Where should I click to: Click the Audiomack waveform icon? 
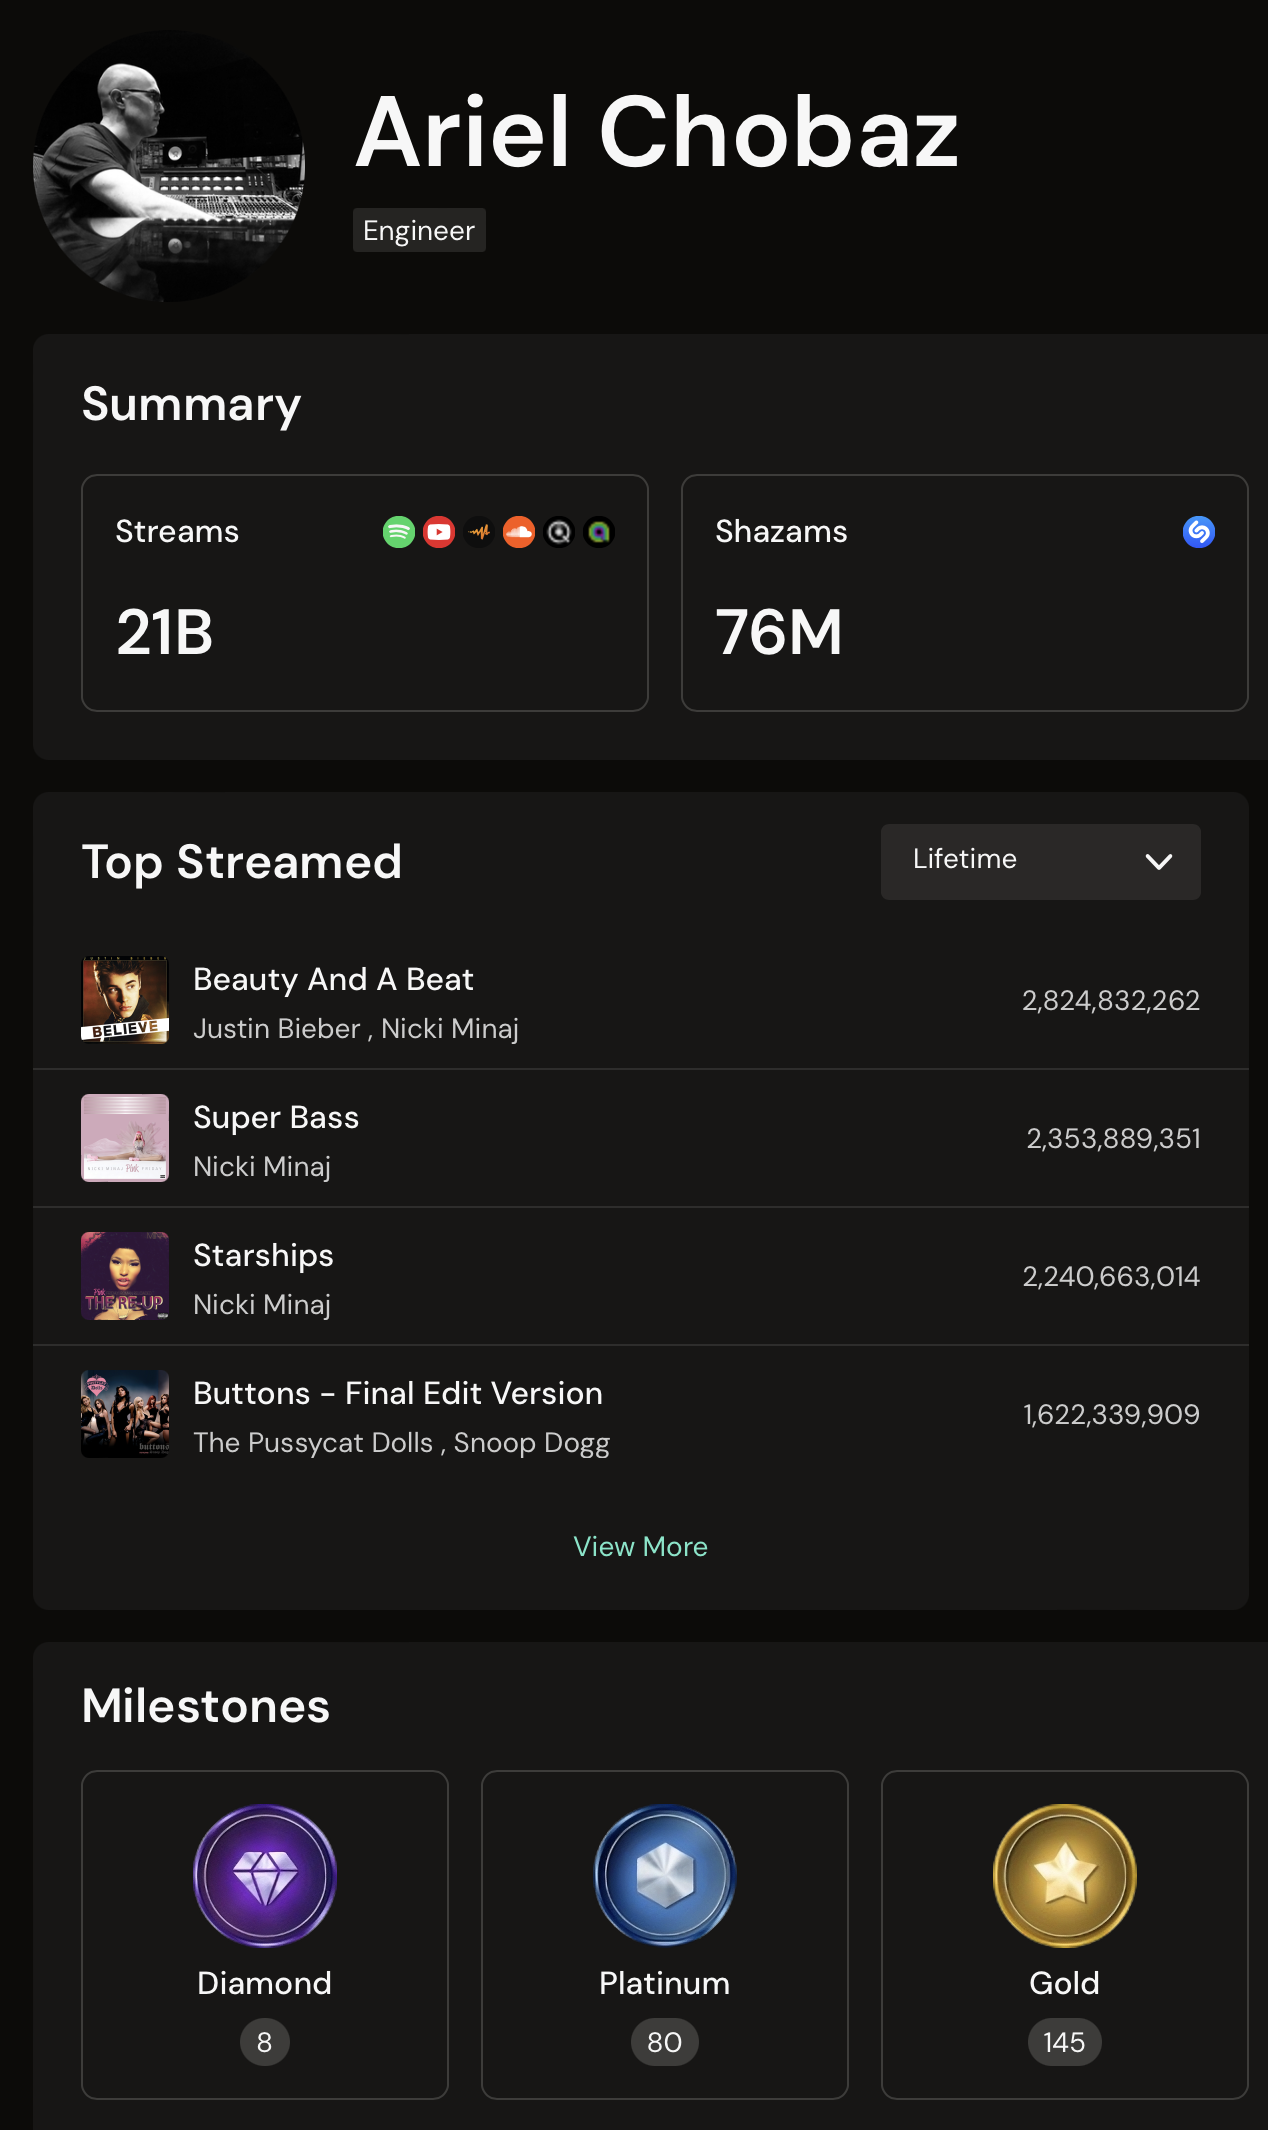coord(479,532)
